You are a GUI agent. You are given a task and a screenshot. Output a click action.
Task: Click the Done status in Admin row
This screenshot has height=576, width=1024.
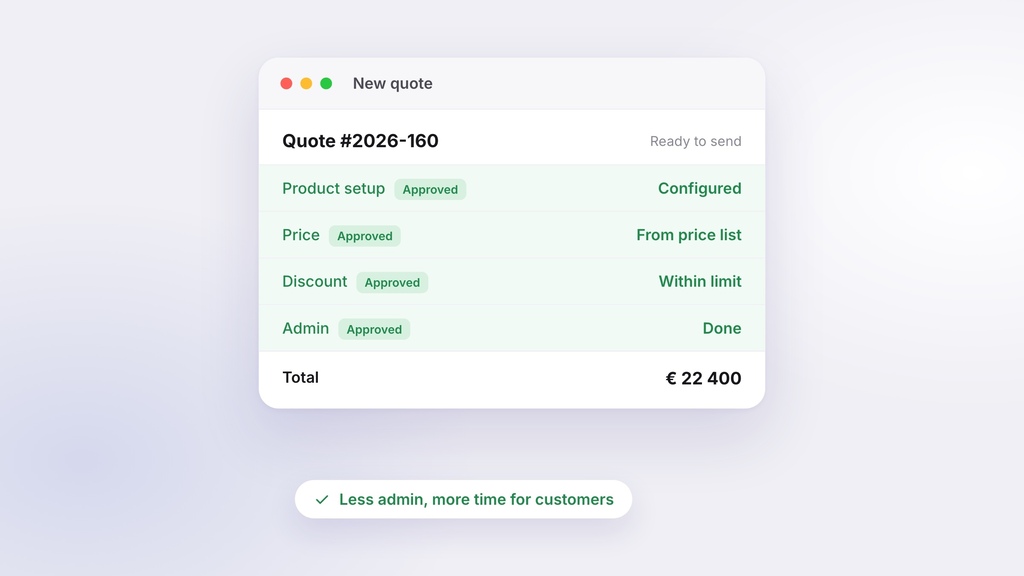(x=722, y=328)
